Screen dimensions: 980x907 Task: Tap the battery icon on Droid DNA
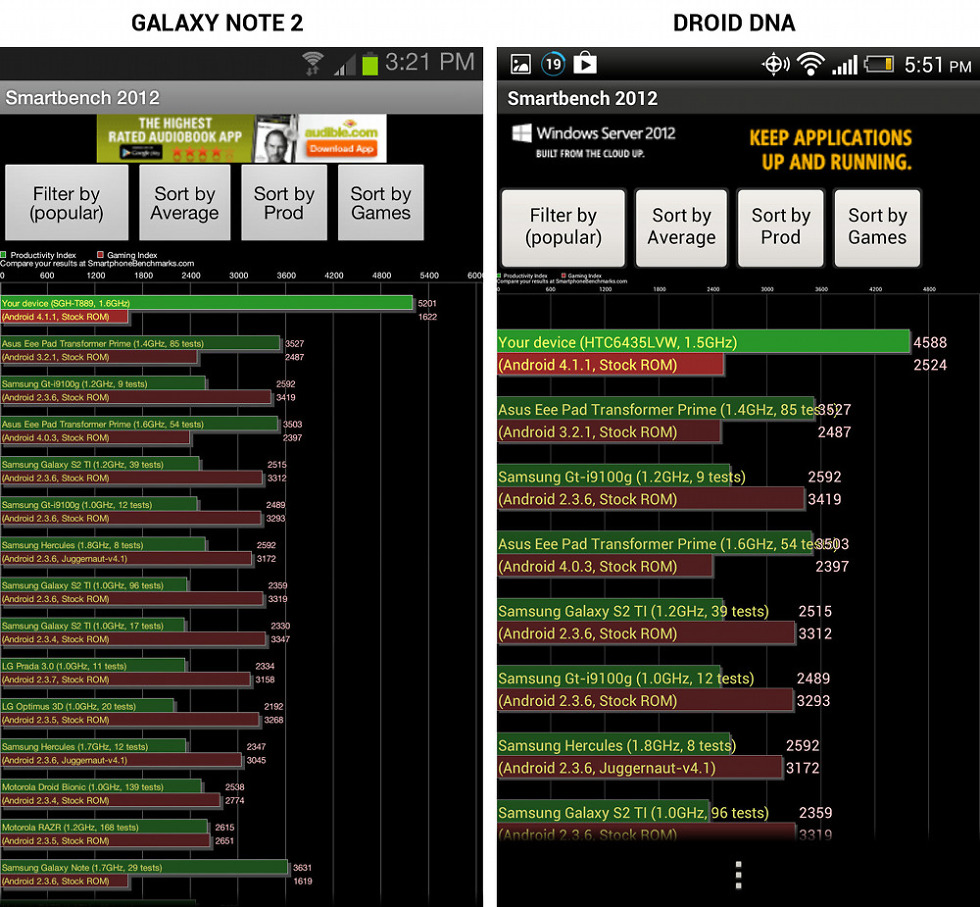[x=879, y=64]
